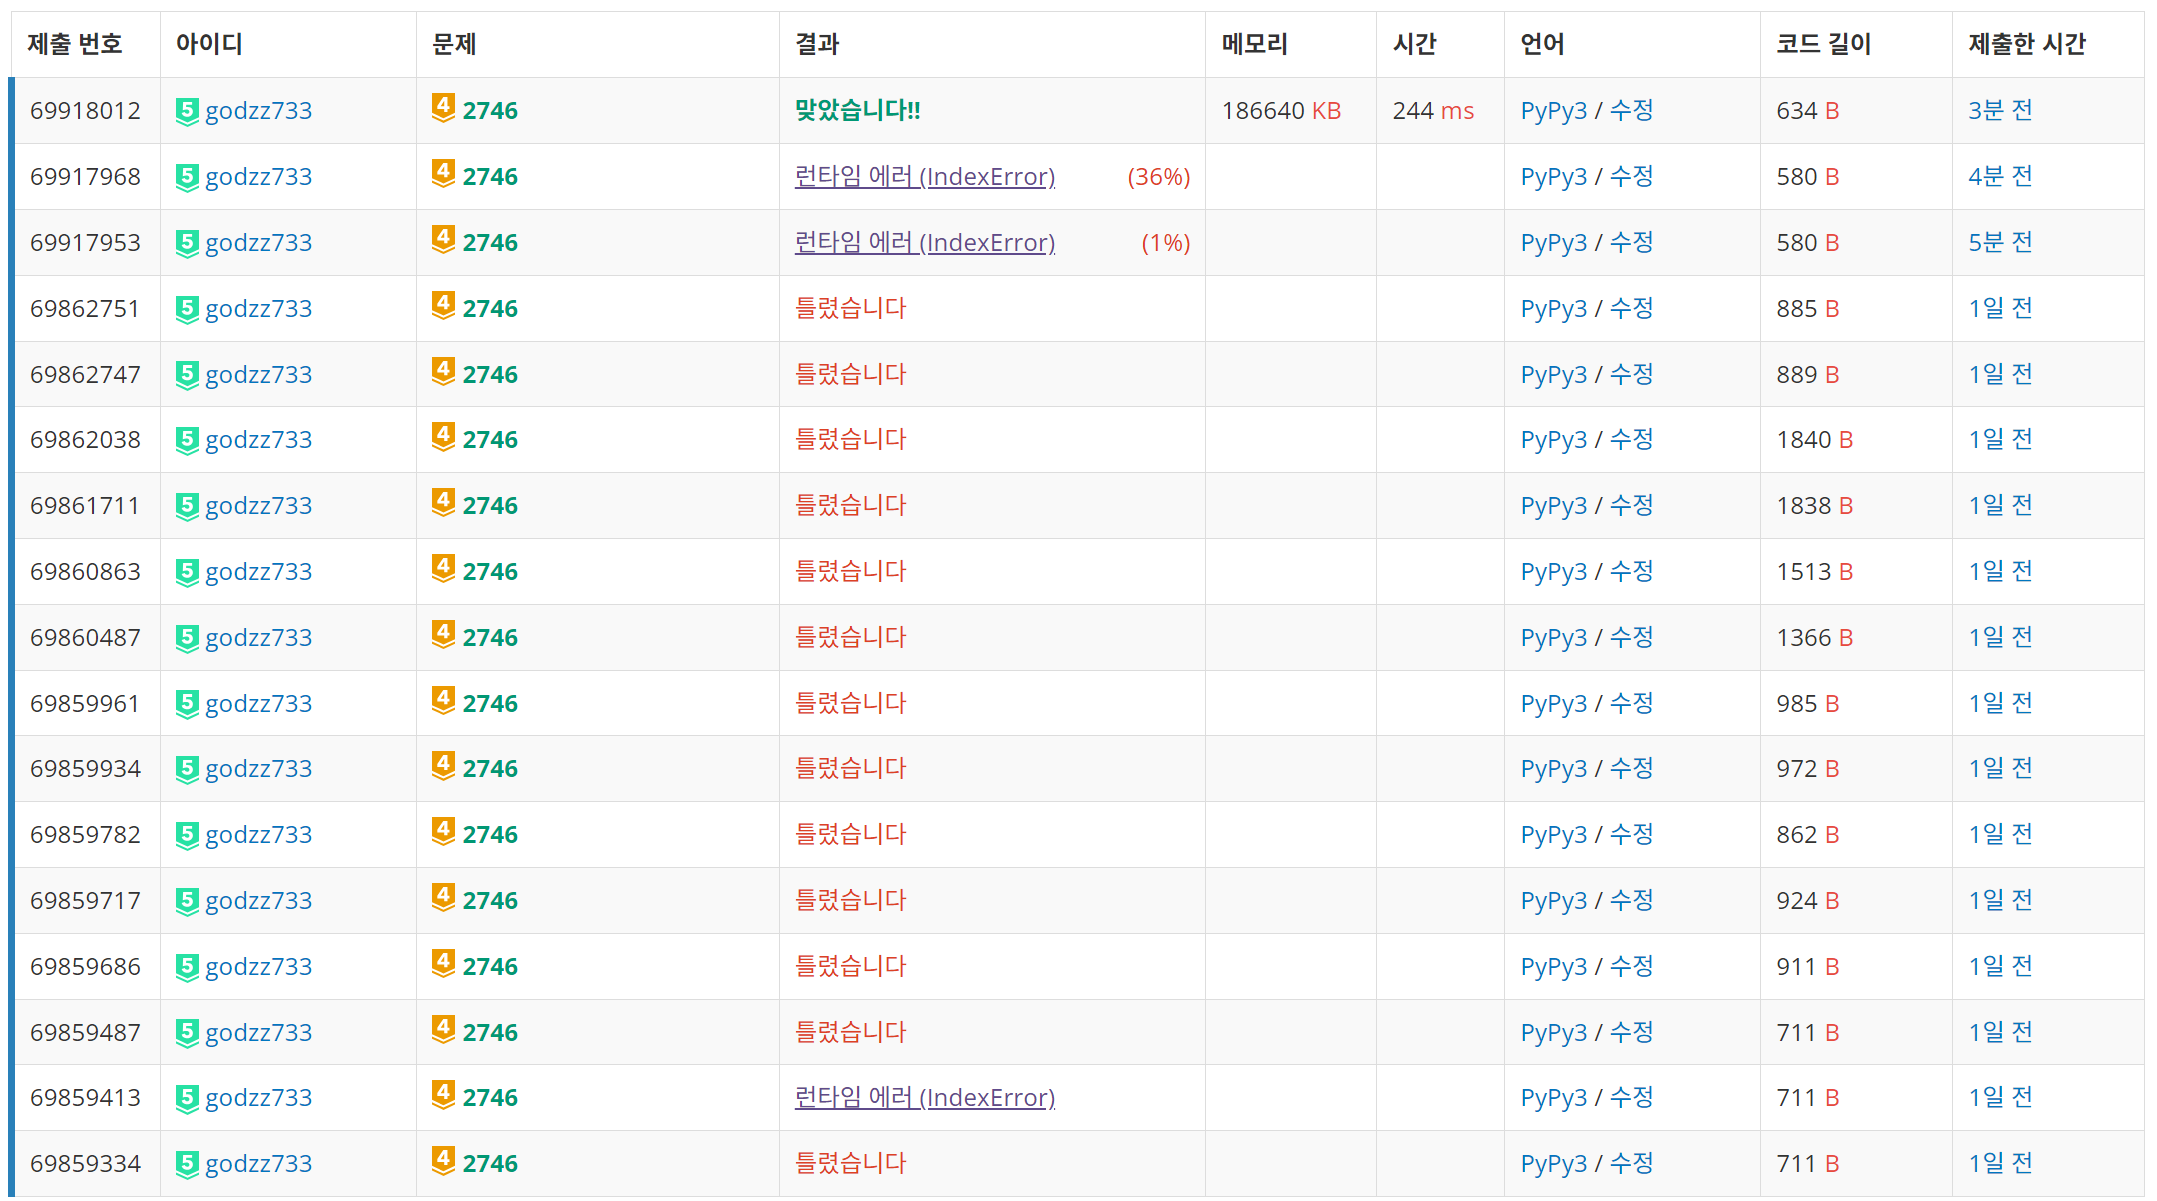This screenshot has height=1201, width=2157.
Task: Open the problem 2746 link on submission 69860487
Action: [x=489, y=638]
